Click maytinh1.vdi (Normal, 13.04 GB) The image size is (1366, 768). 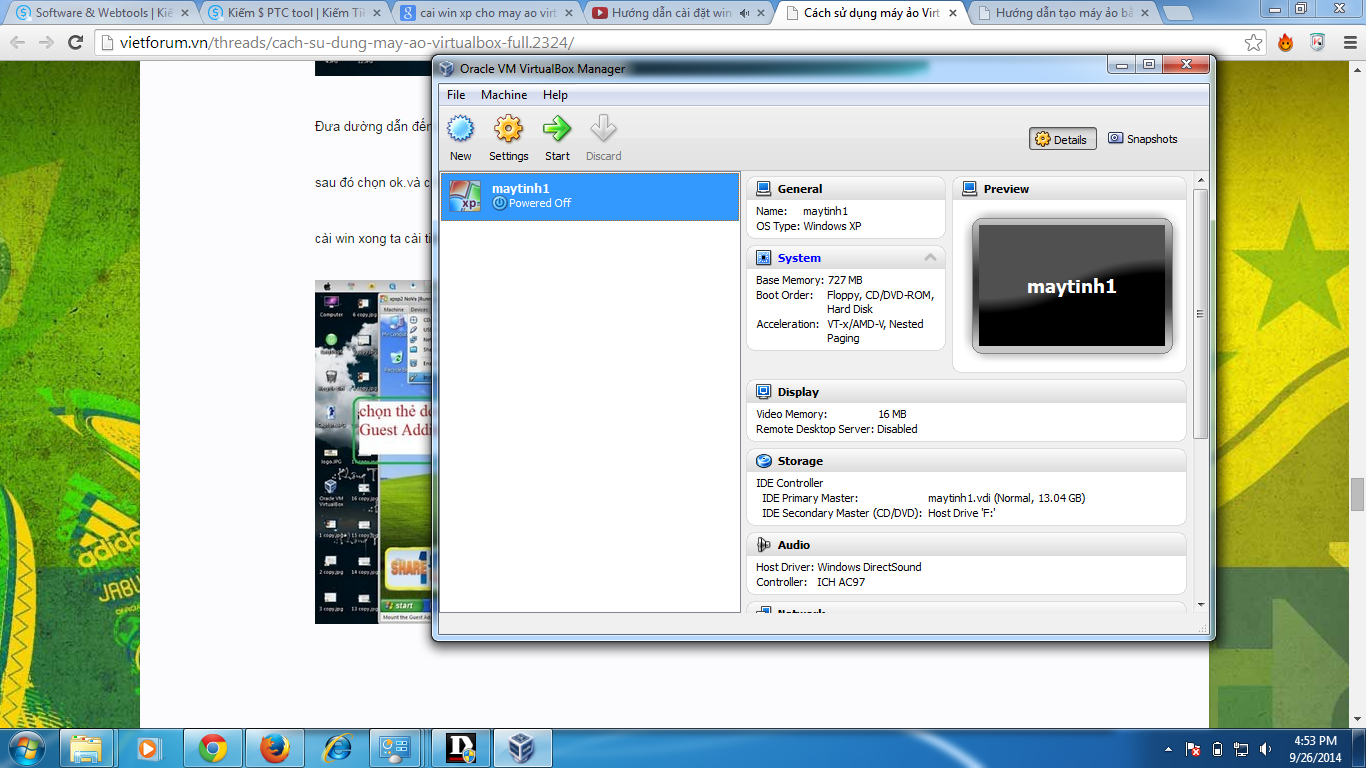[1006, 498]
